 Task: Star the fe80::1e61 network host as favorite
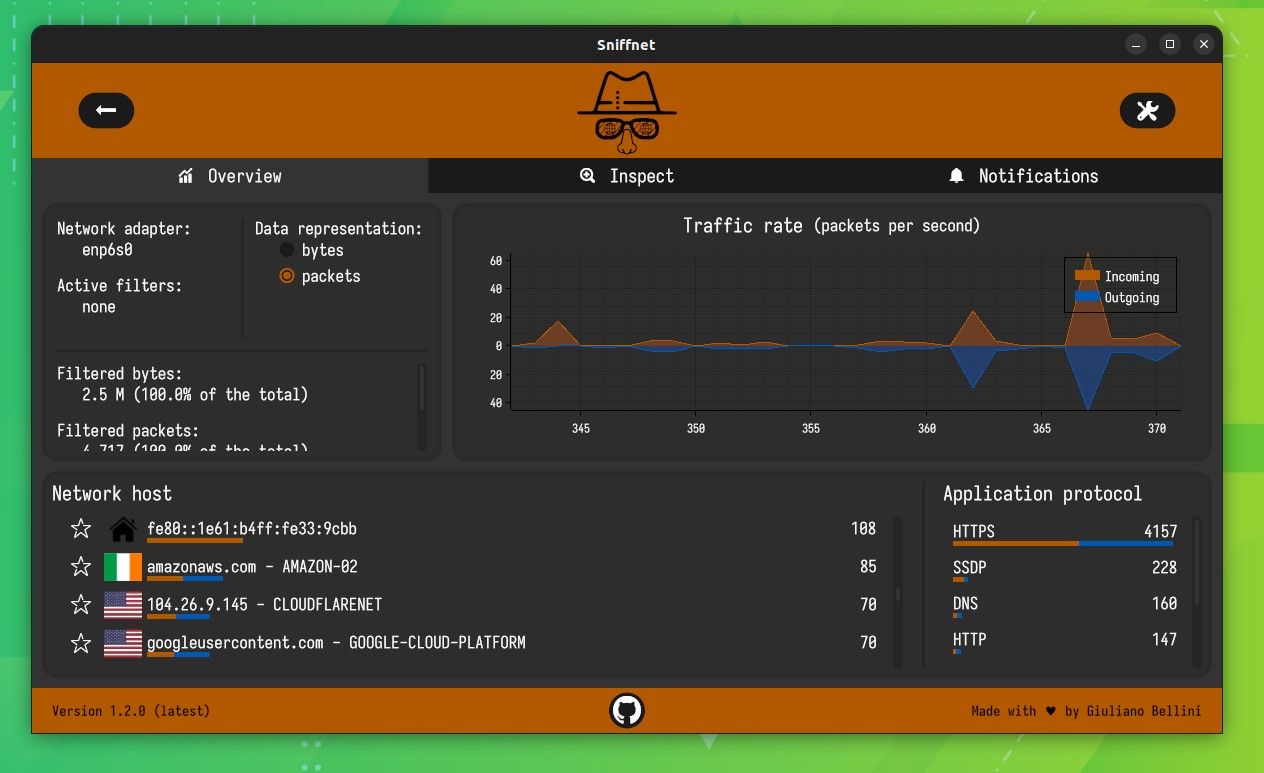tap(80, 528)
